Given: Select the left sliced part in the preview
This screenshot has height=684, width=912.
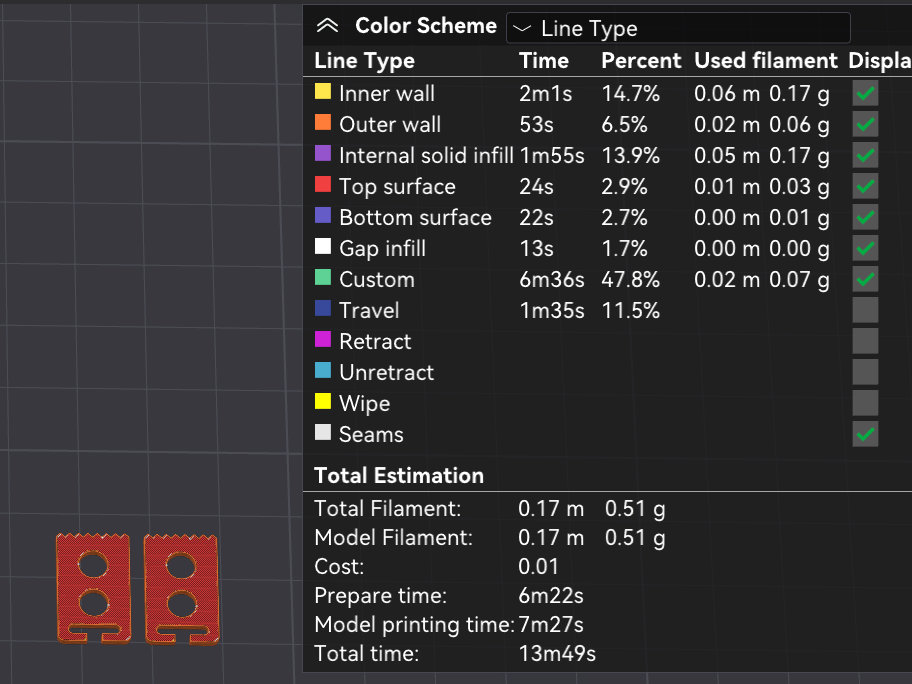Looking at the screenshot, I should coord(93,588).
